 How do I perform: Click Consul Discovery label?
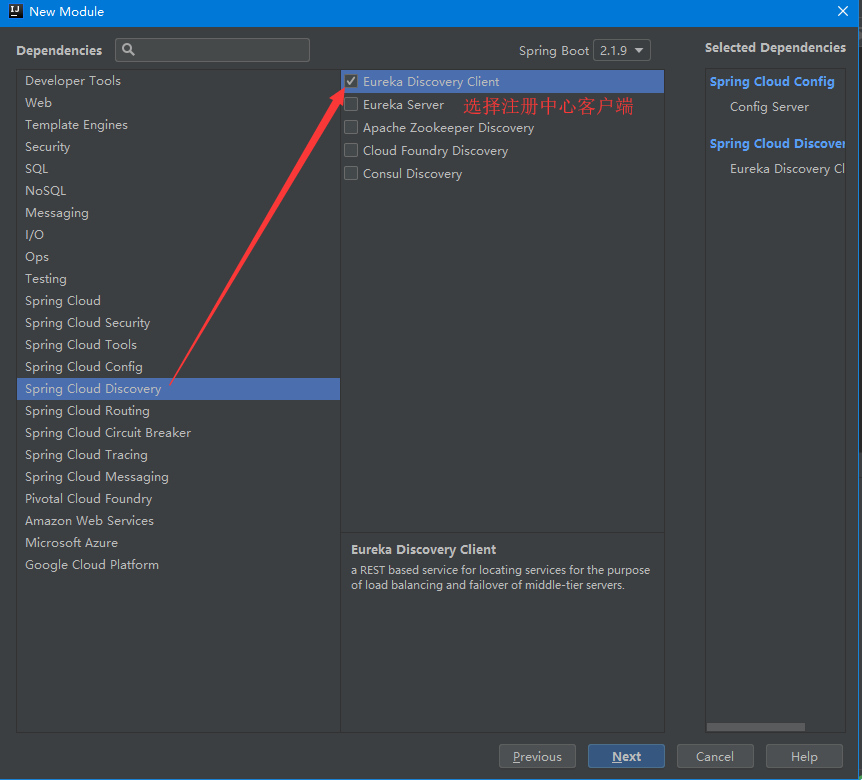(412, 174)
